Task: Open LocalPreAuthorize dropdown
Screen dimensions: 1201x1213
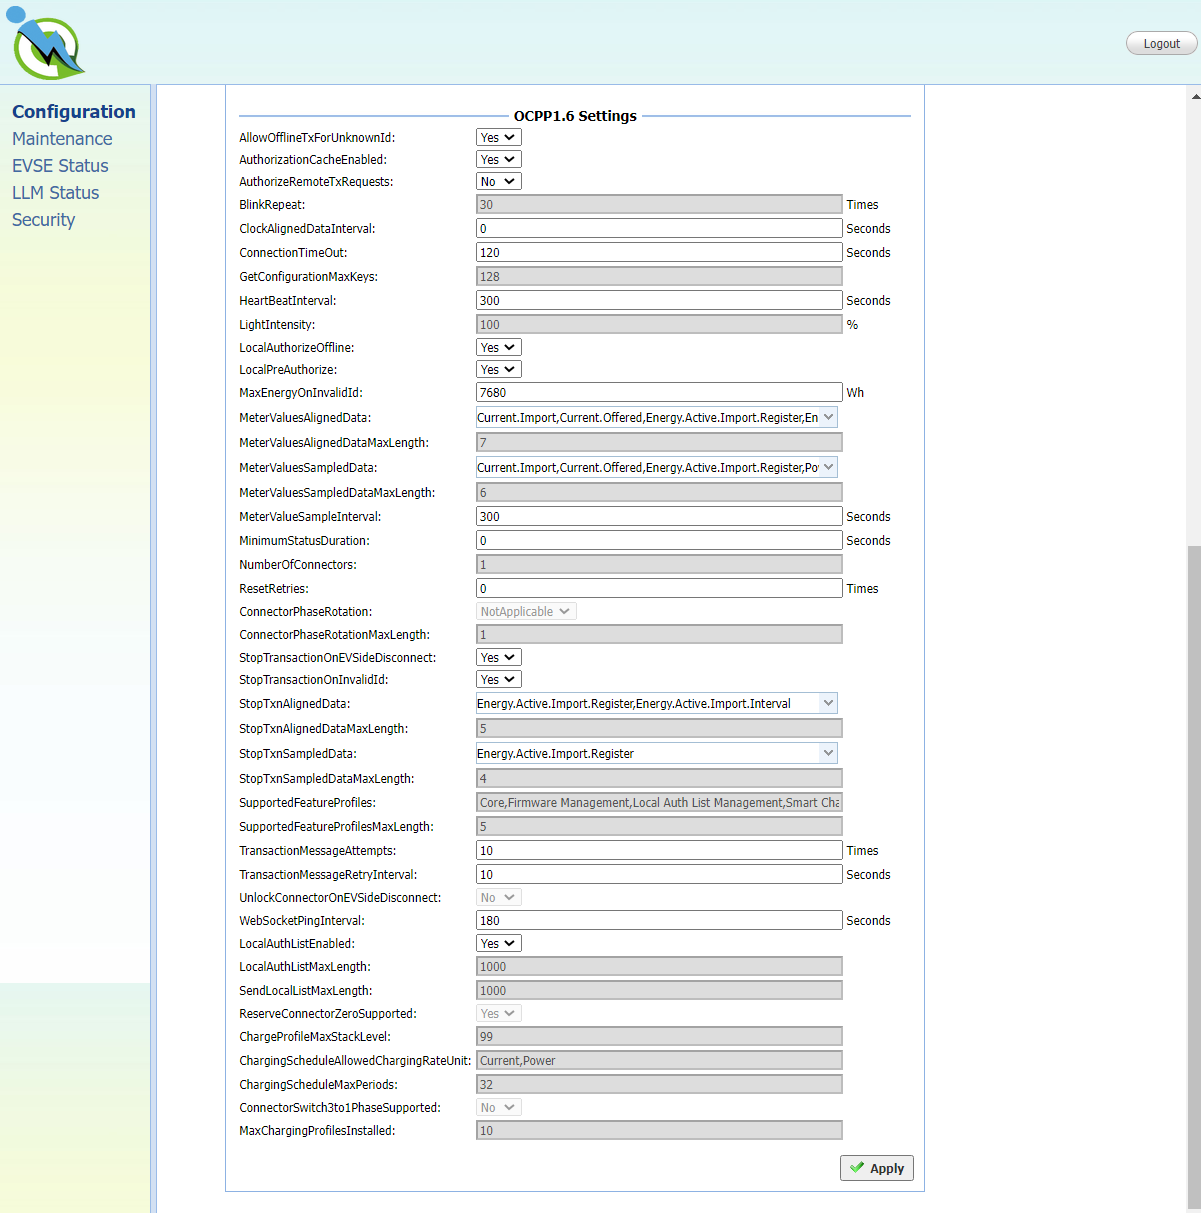Action: pyautogui.click(x=499, y=370)
